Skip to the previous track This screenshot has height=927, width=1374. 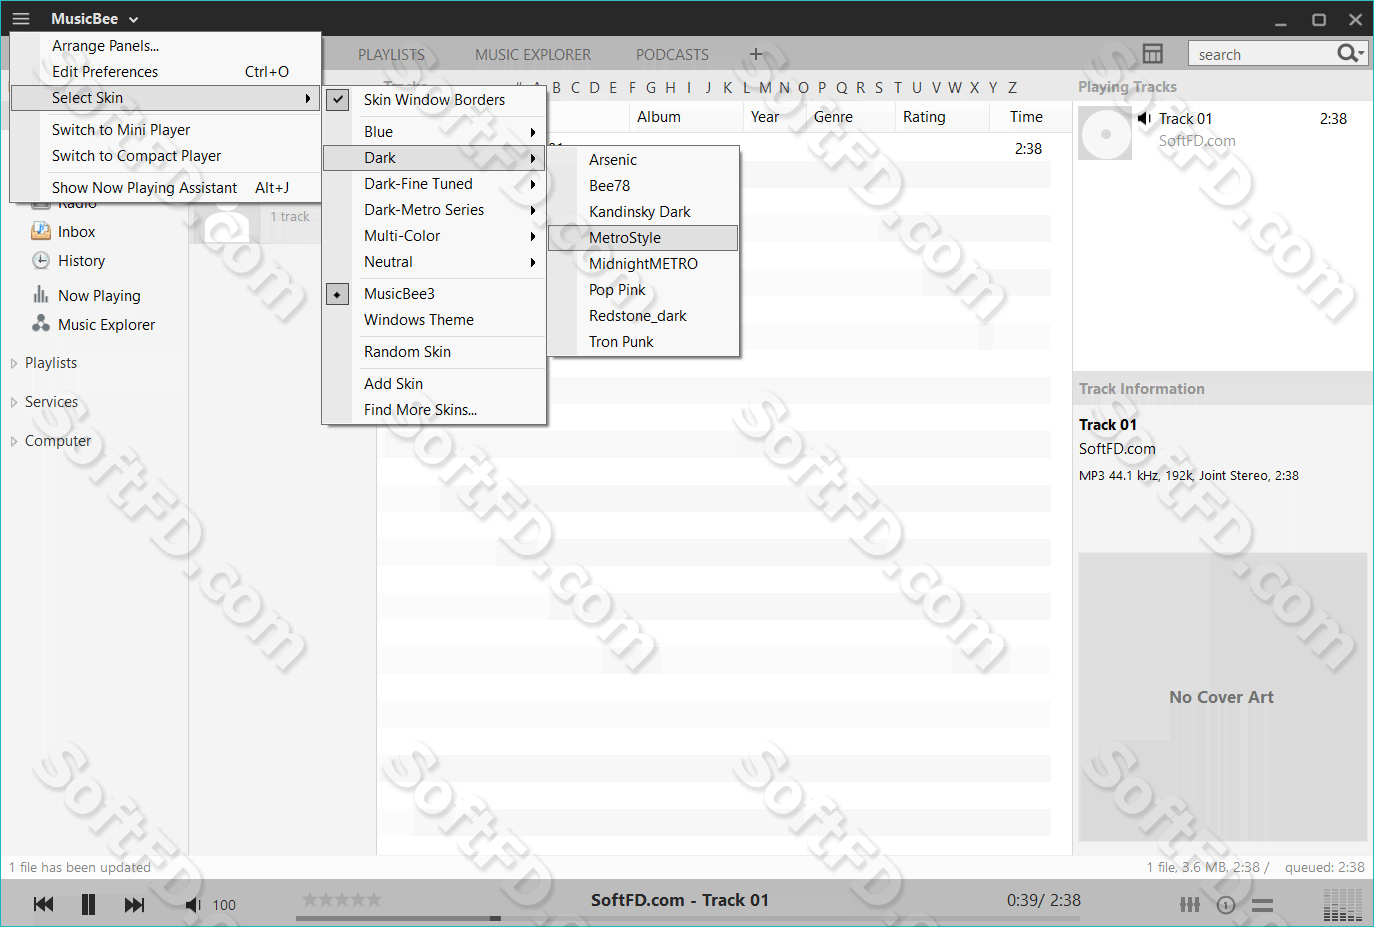click(x=43, y=904)
